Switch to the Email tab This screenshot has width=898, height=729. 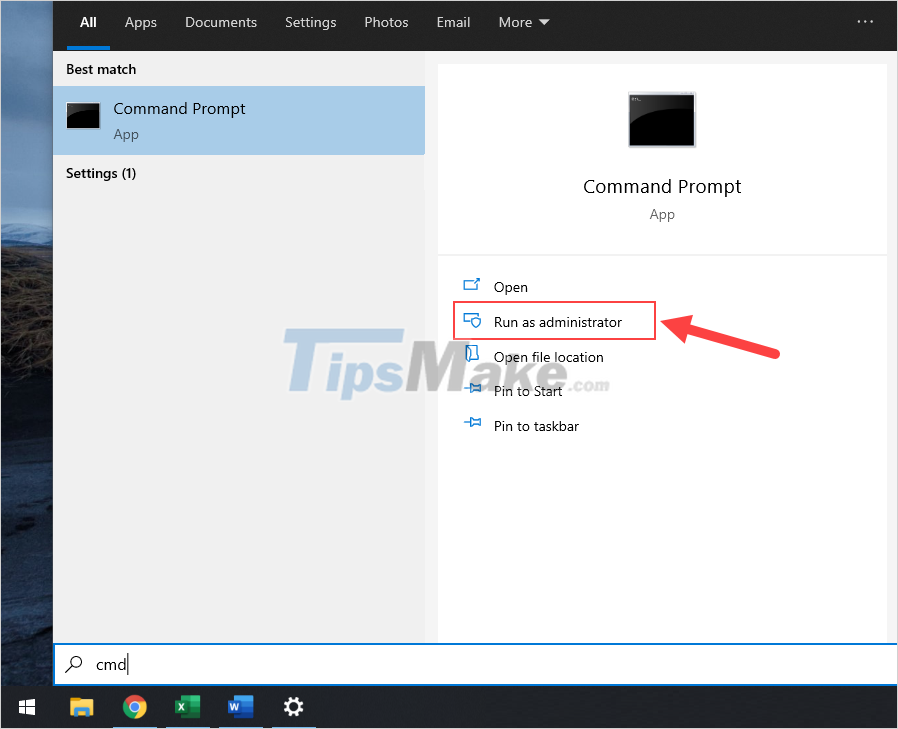pos(453,22)
